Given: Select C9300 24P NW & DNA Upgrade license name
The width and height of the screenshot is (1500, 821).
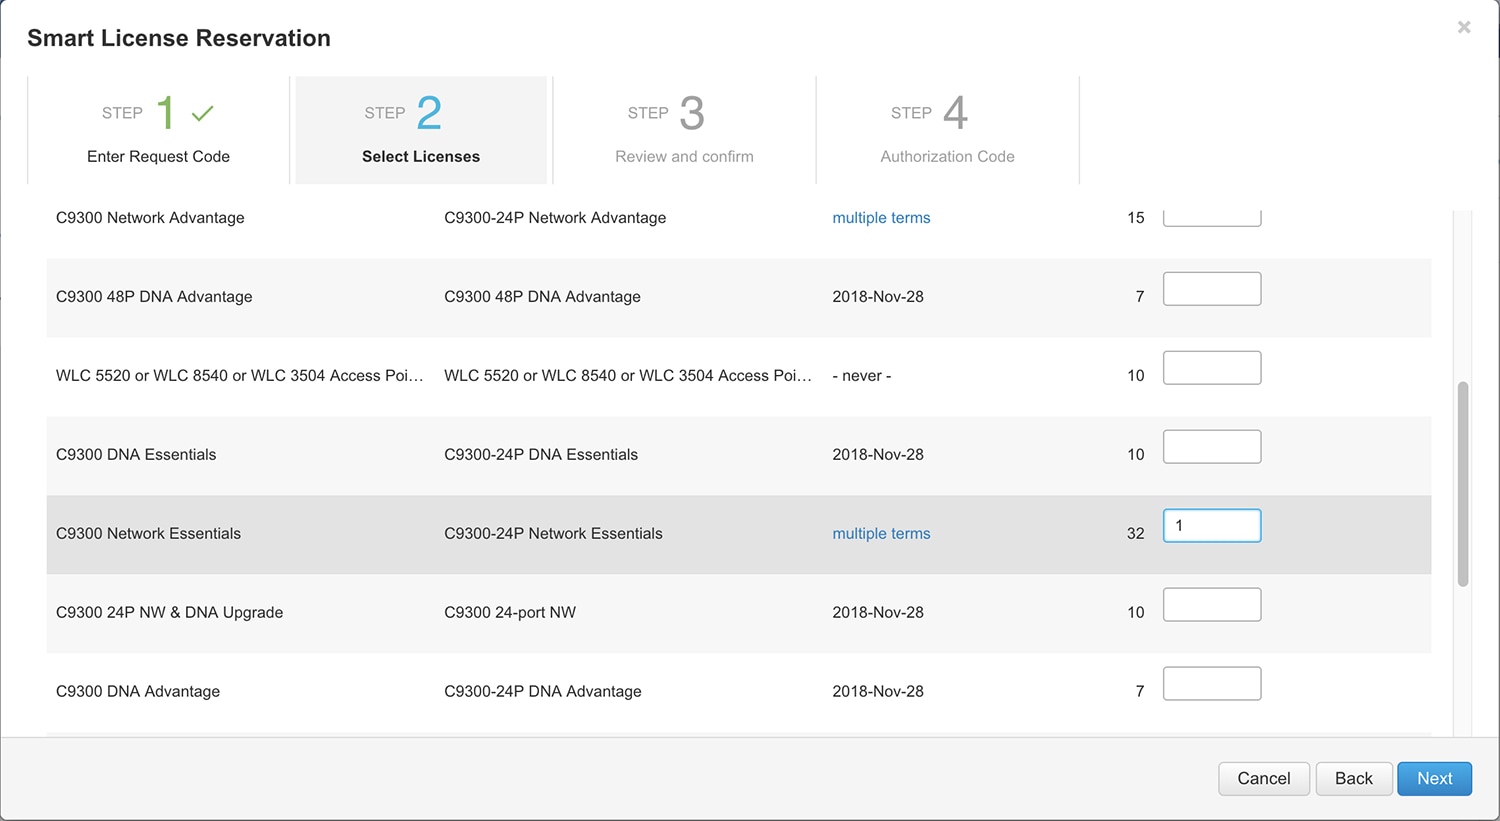Looking at the screenshot, I should tap(169, 613).
